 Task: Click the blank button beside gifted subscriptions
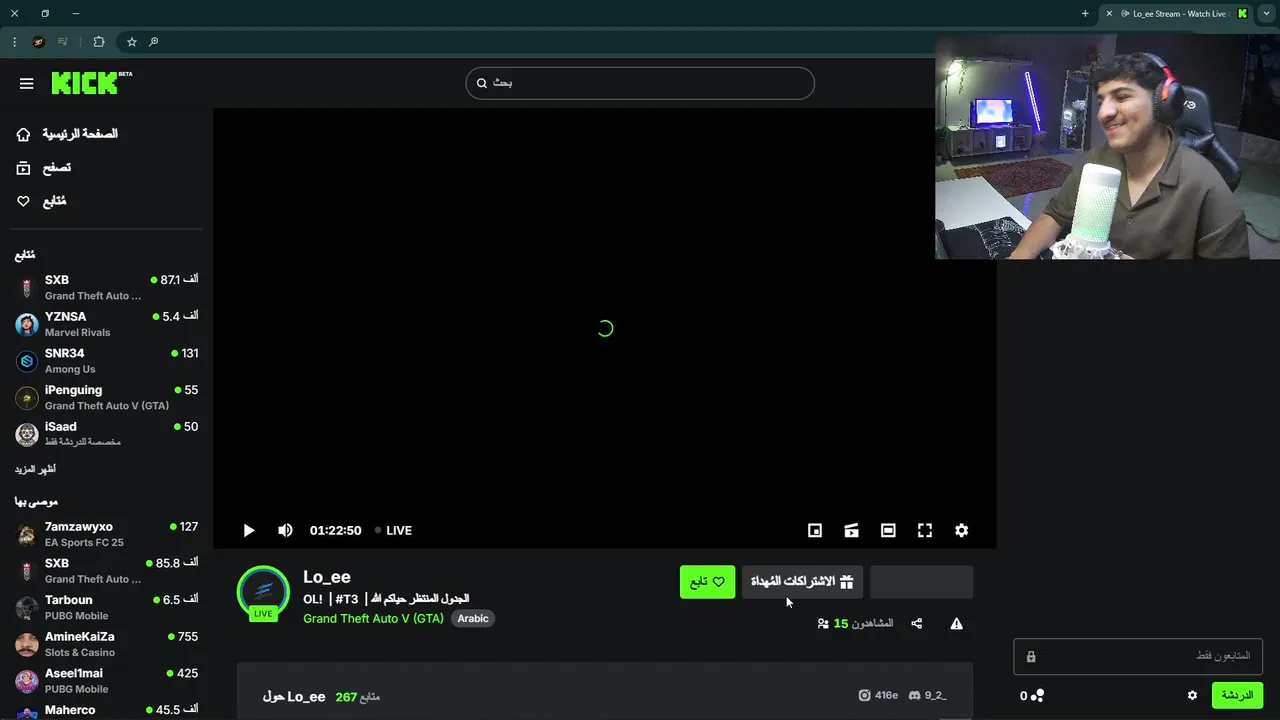point(921,582)
